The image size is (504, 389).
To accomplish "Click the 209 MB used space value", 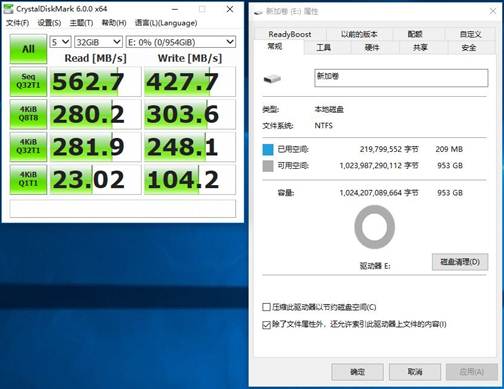I will [x=449, y=149].
